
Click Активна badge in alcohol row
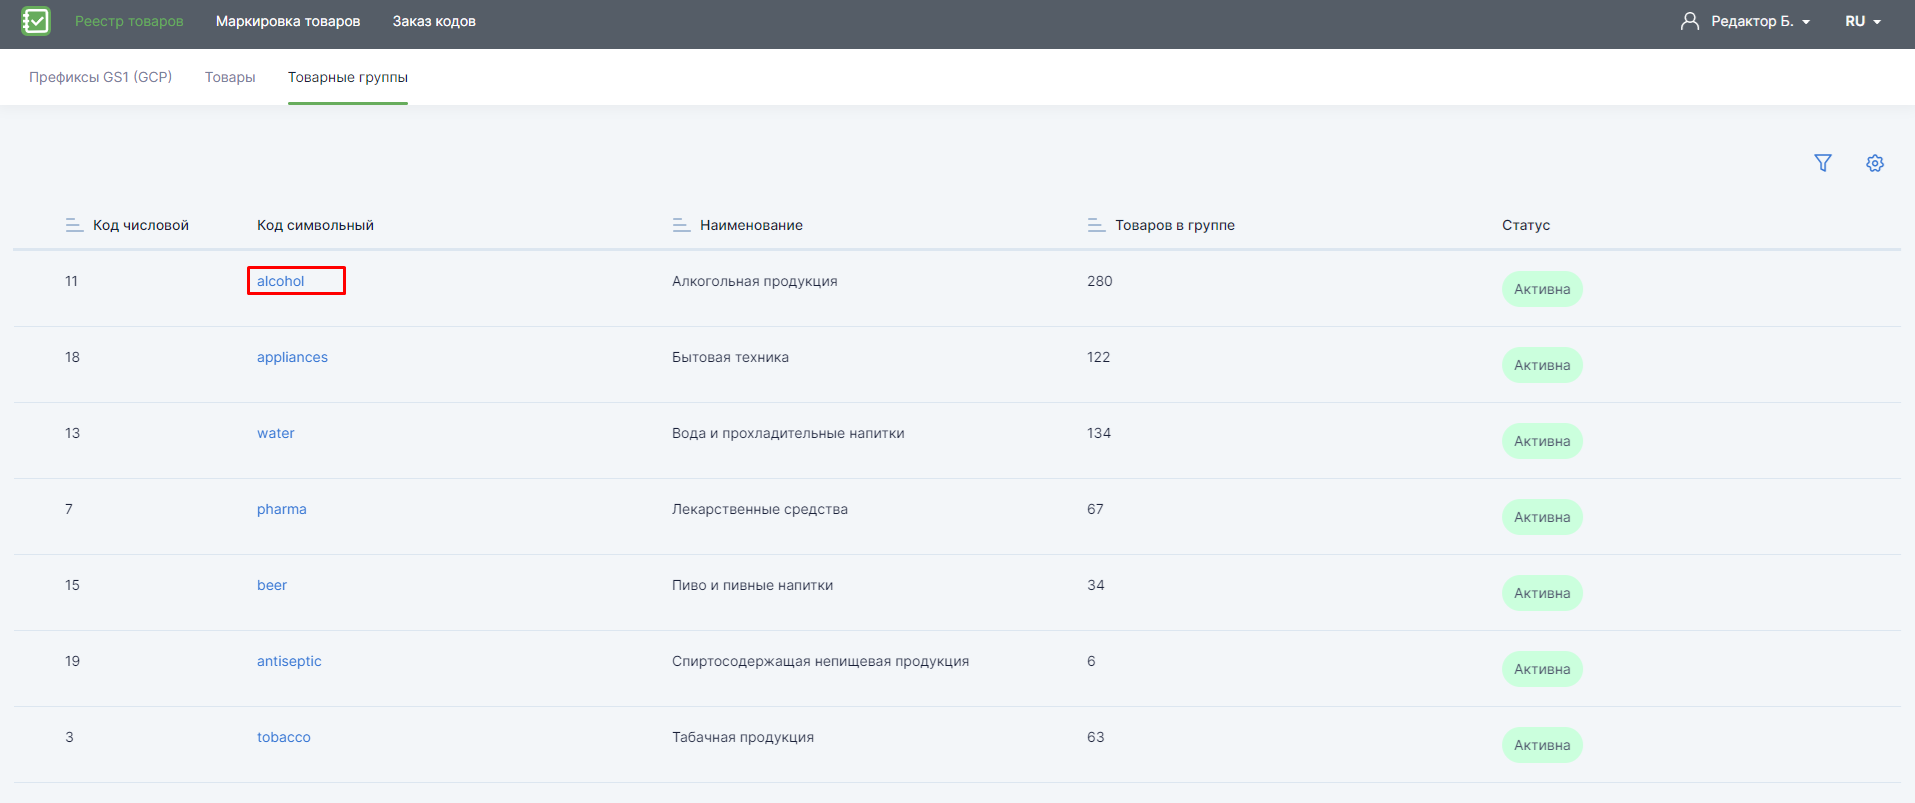pos(1542,289)
